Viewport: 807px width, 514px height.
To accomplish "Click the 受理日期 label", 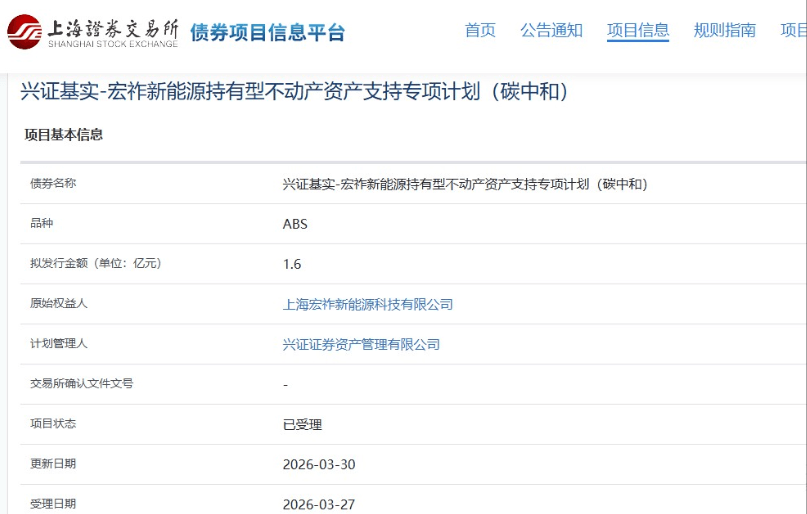I will tap(53, 504).
